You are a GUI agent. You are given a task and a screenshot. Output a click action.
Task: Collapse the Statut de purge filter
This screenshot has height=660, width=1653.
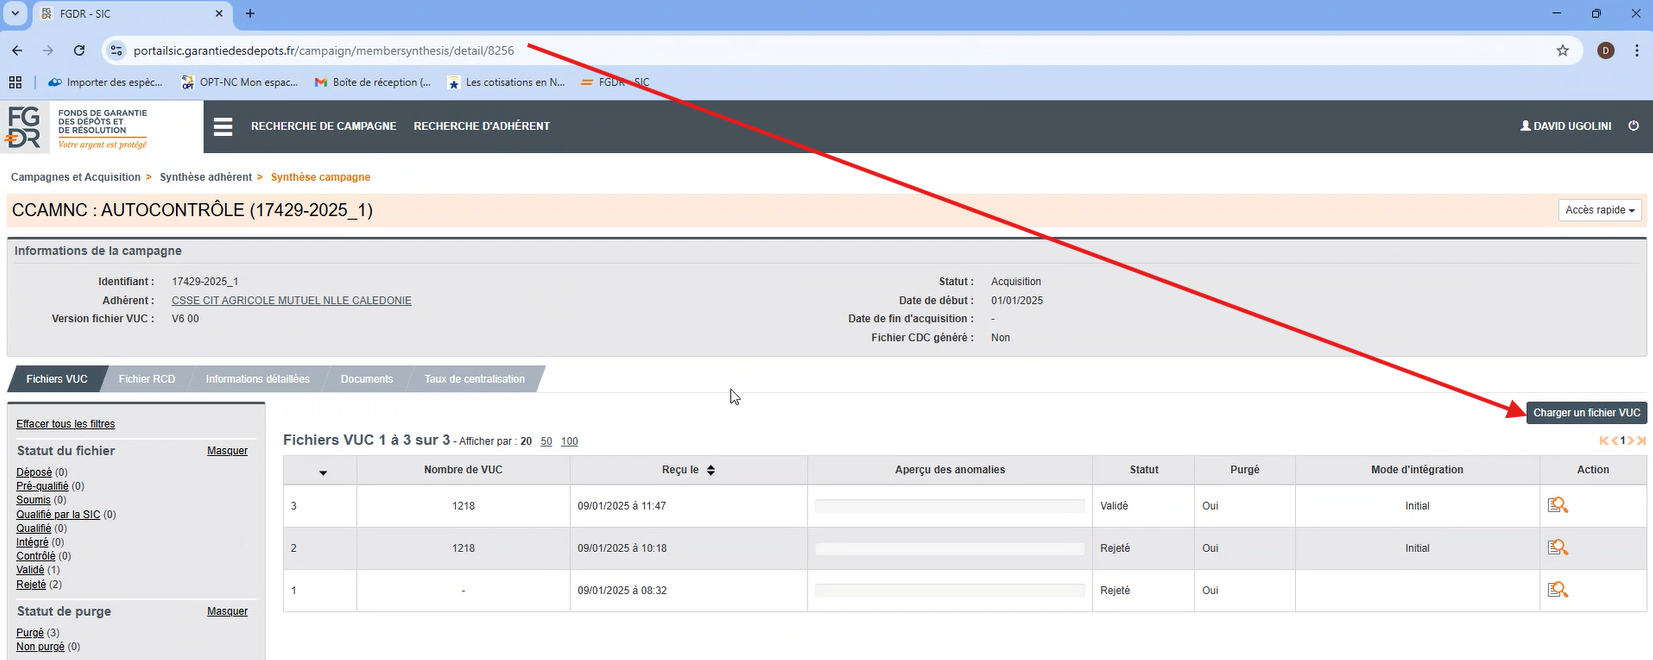(227, 612)
